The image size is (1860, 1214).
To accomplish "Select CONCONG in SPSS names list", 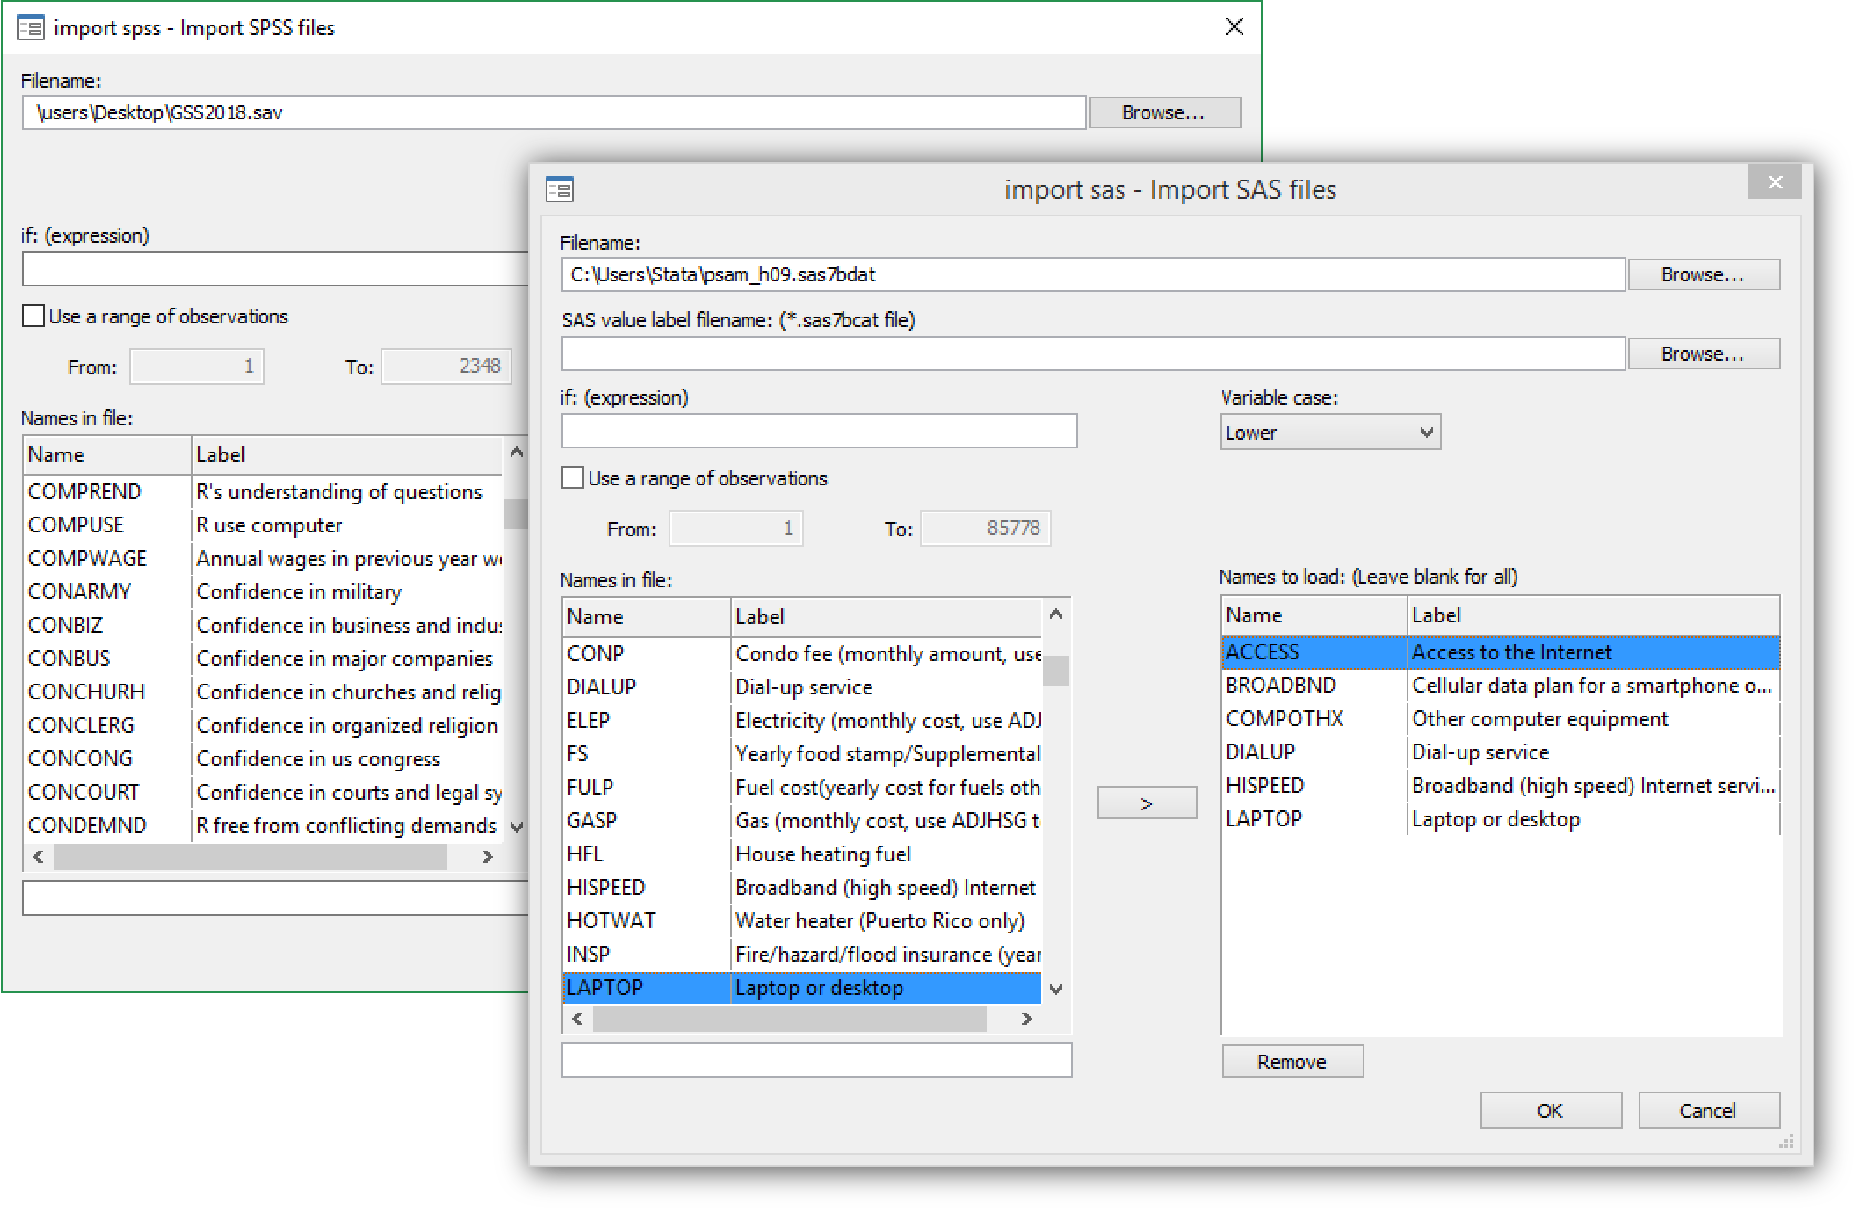I will coord(263,758).
